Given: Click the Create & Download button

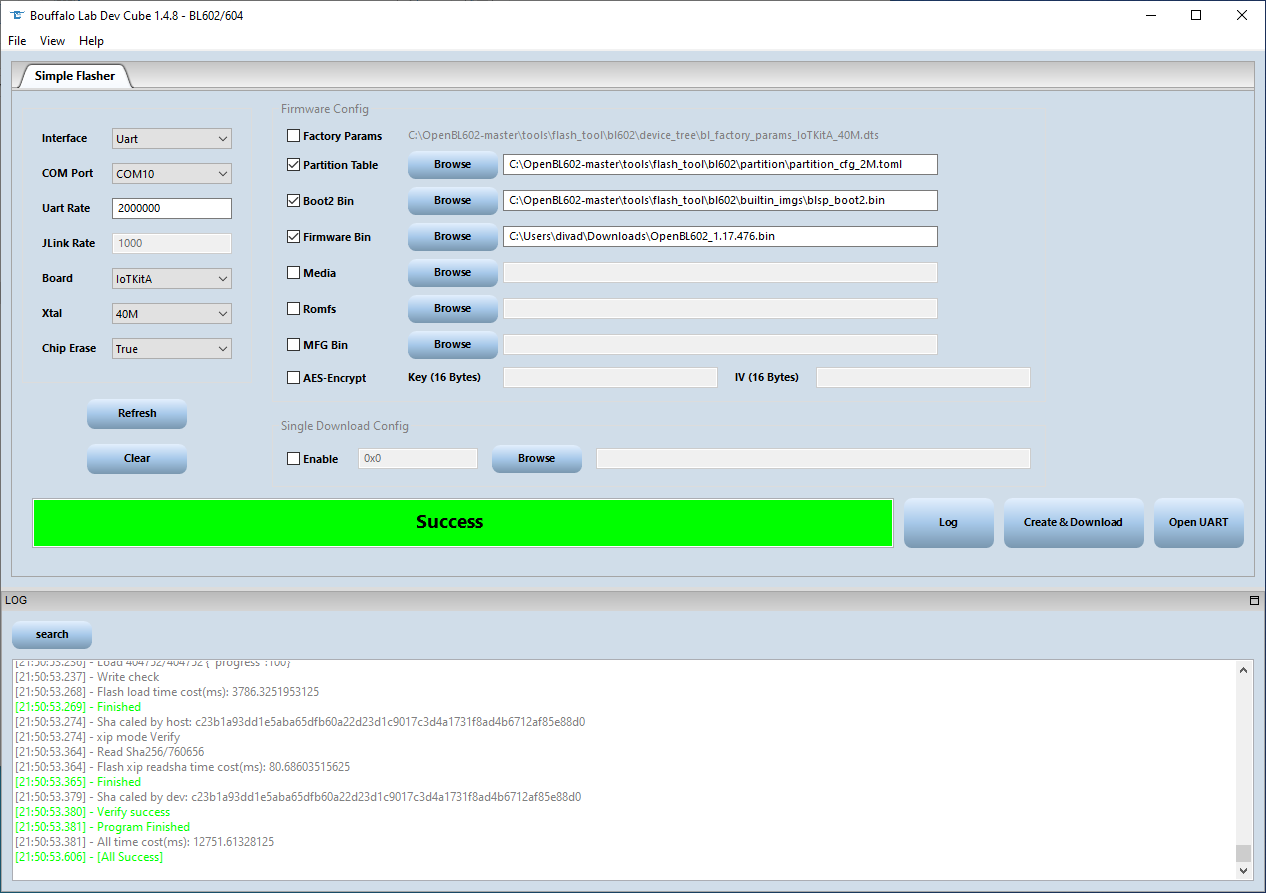Looking at the screenshot, I should 1073,523.
